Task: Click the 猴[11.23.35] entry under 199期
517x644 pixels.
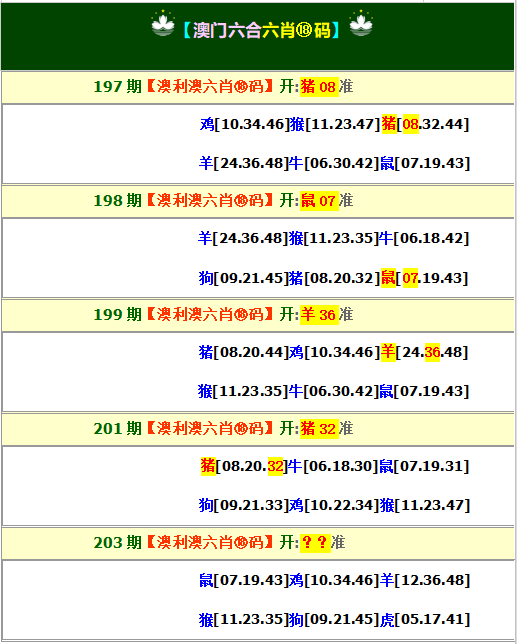Action: 243,391
